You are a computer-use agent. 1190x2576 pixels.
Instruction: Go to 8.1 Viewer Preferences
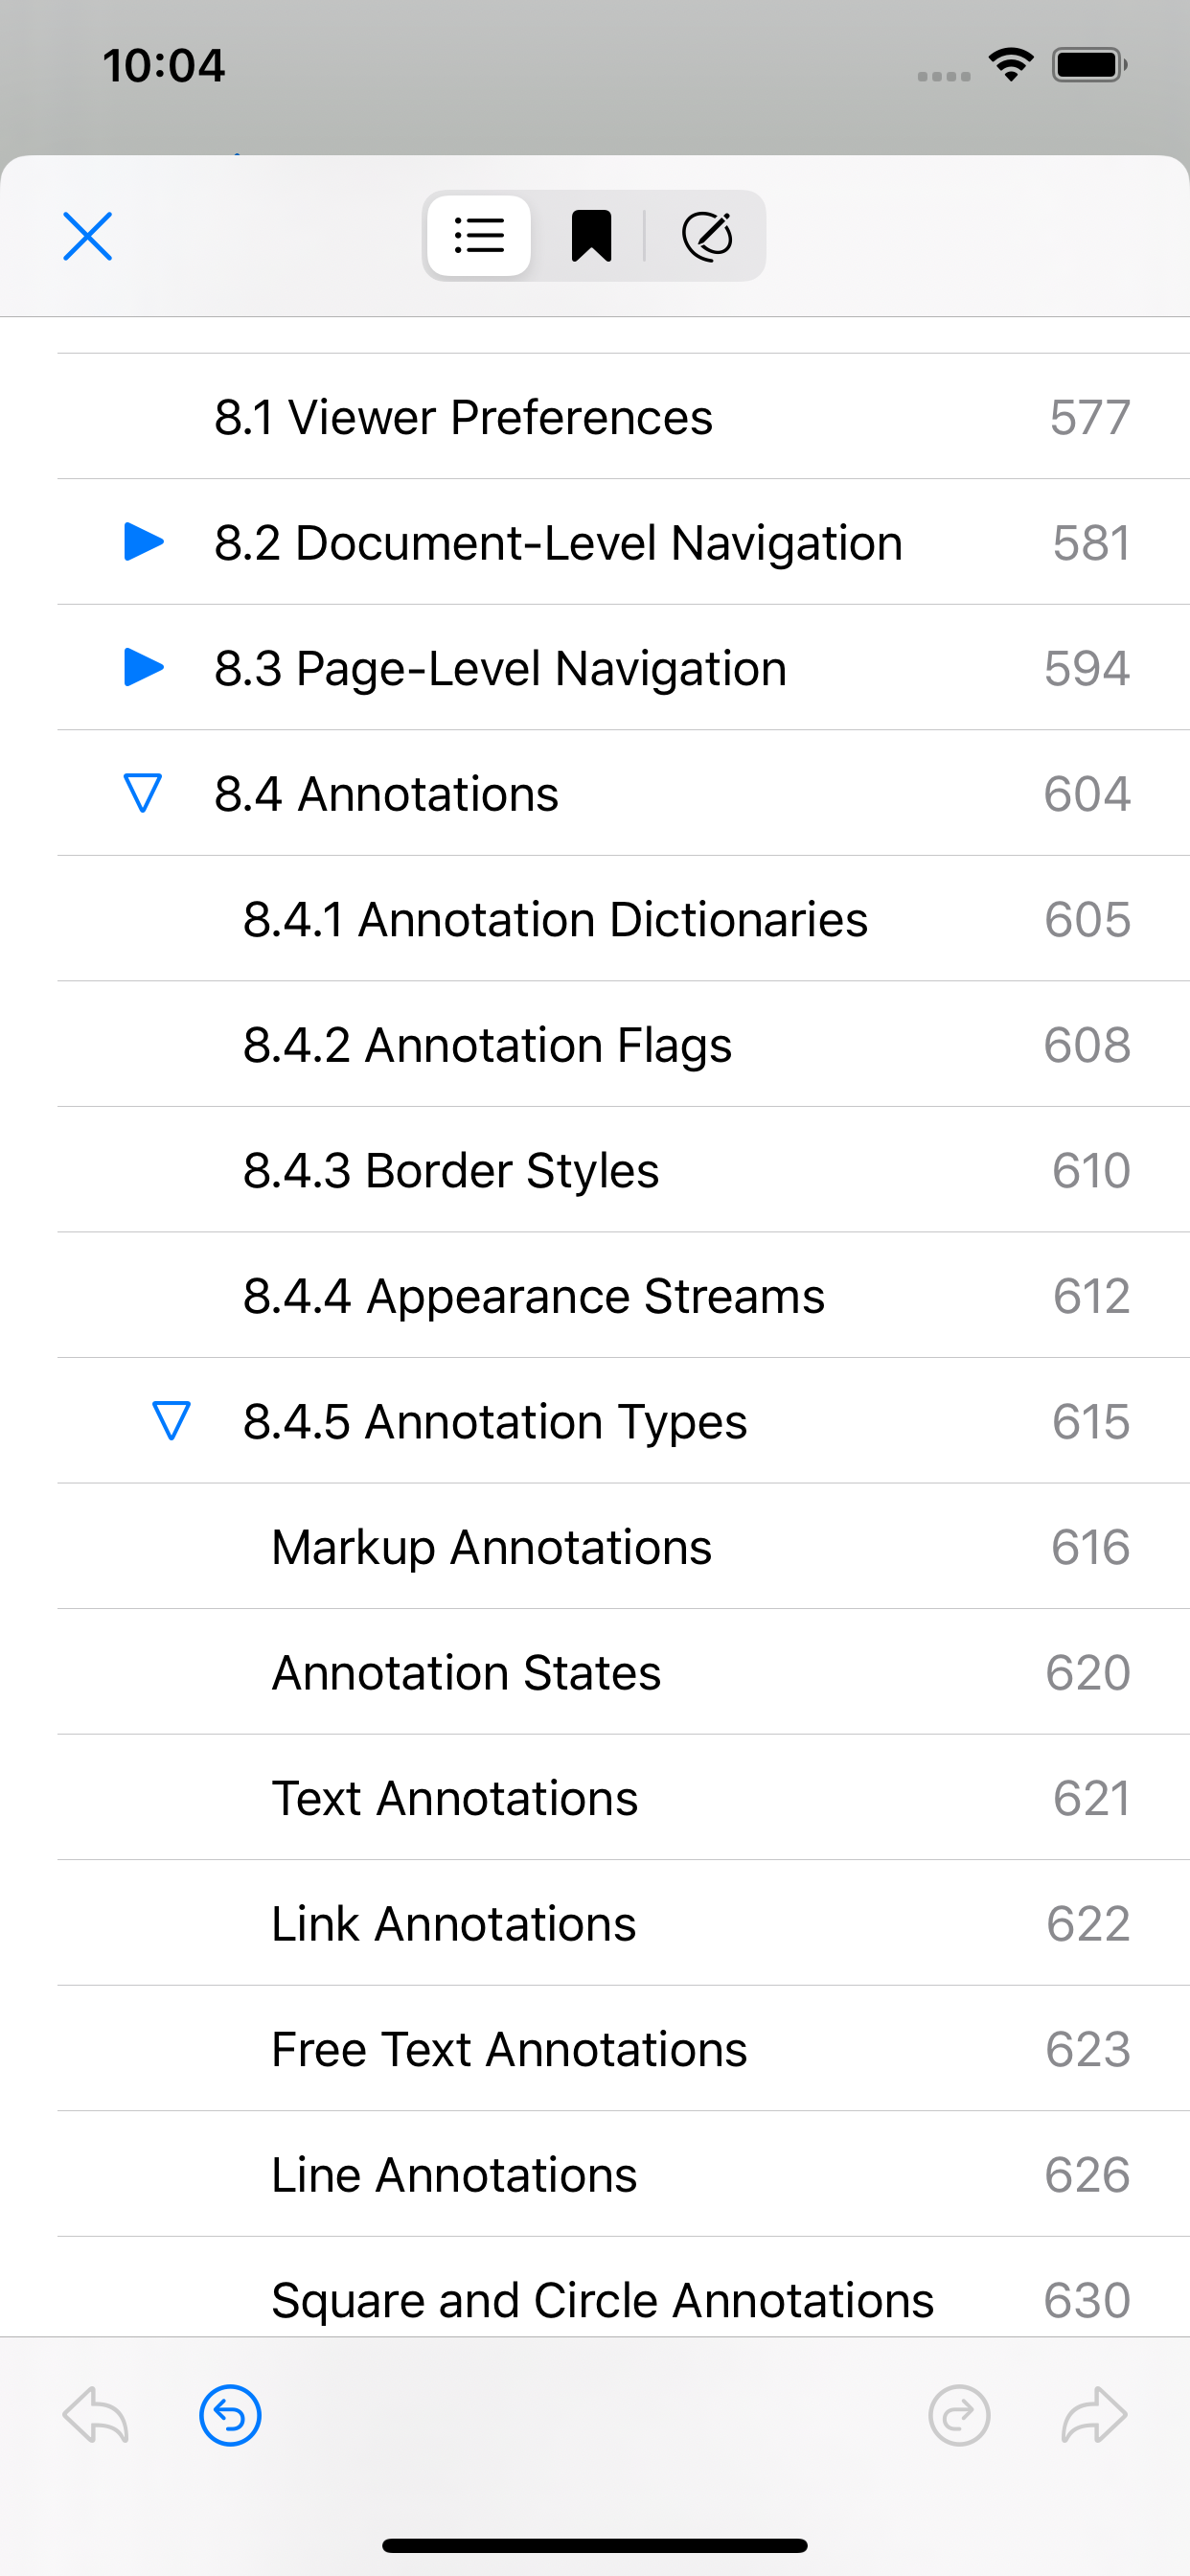point(623,416)
